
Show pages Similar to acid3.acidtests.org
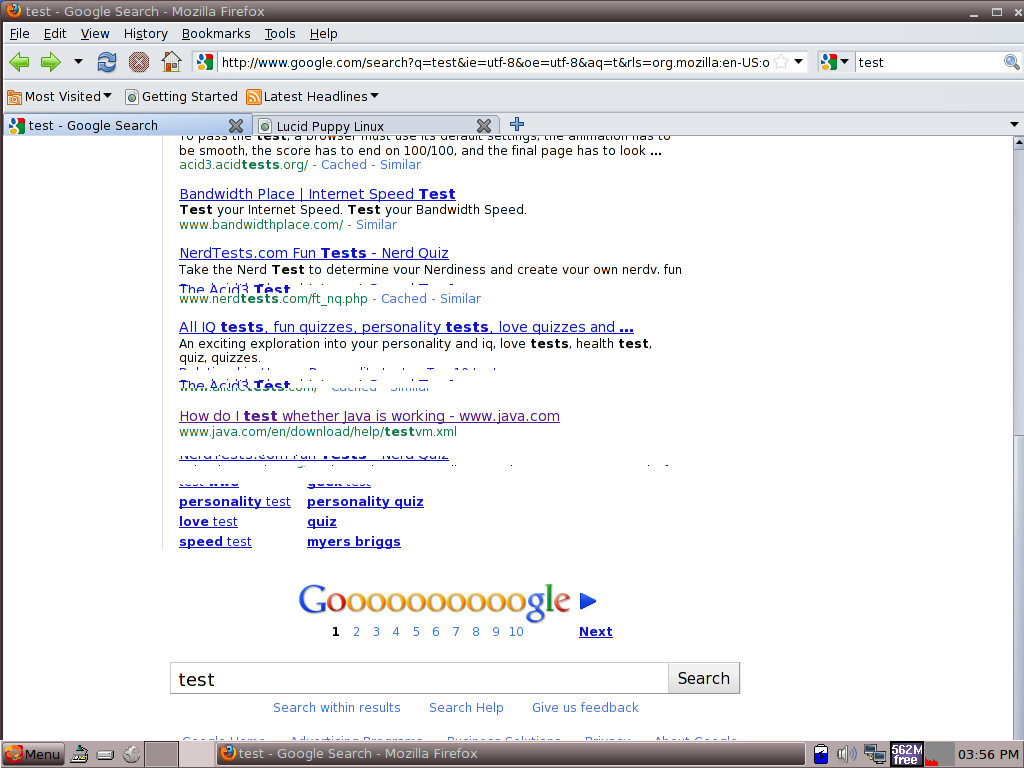400,165
